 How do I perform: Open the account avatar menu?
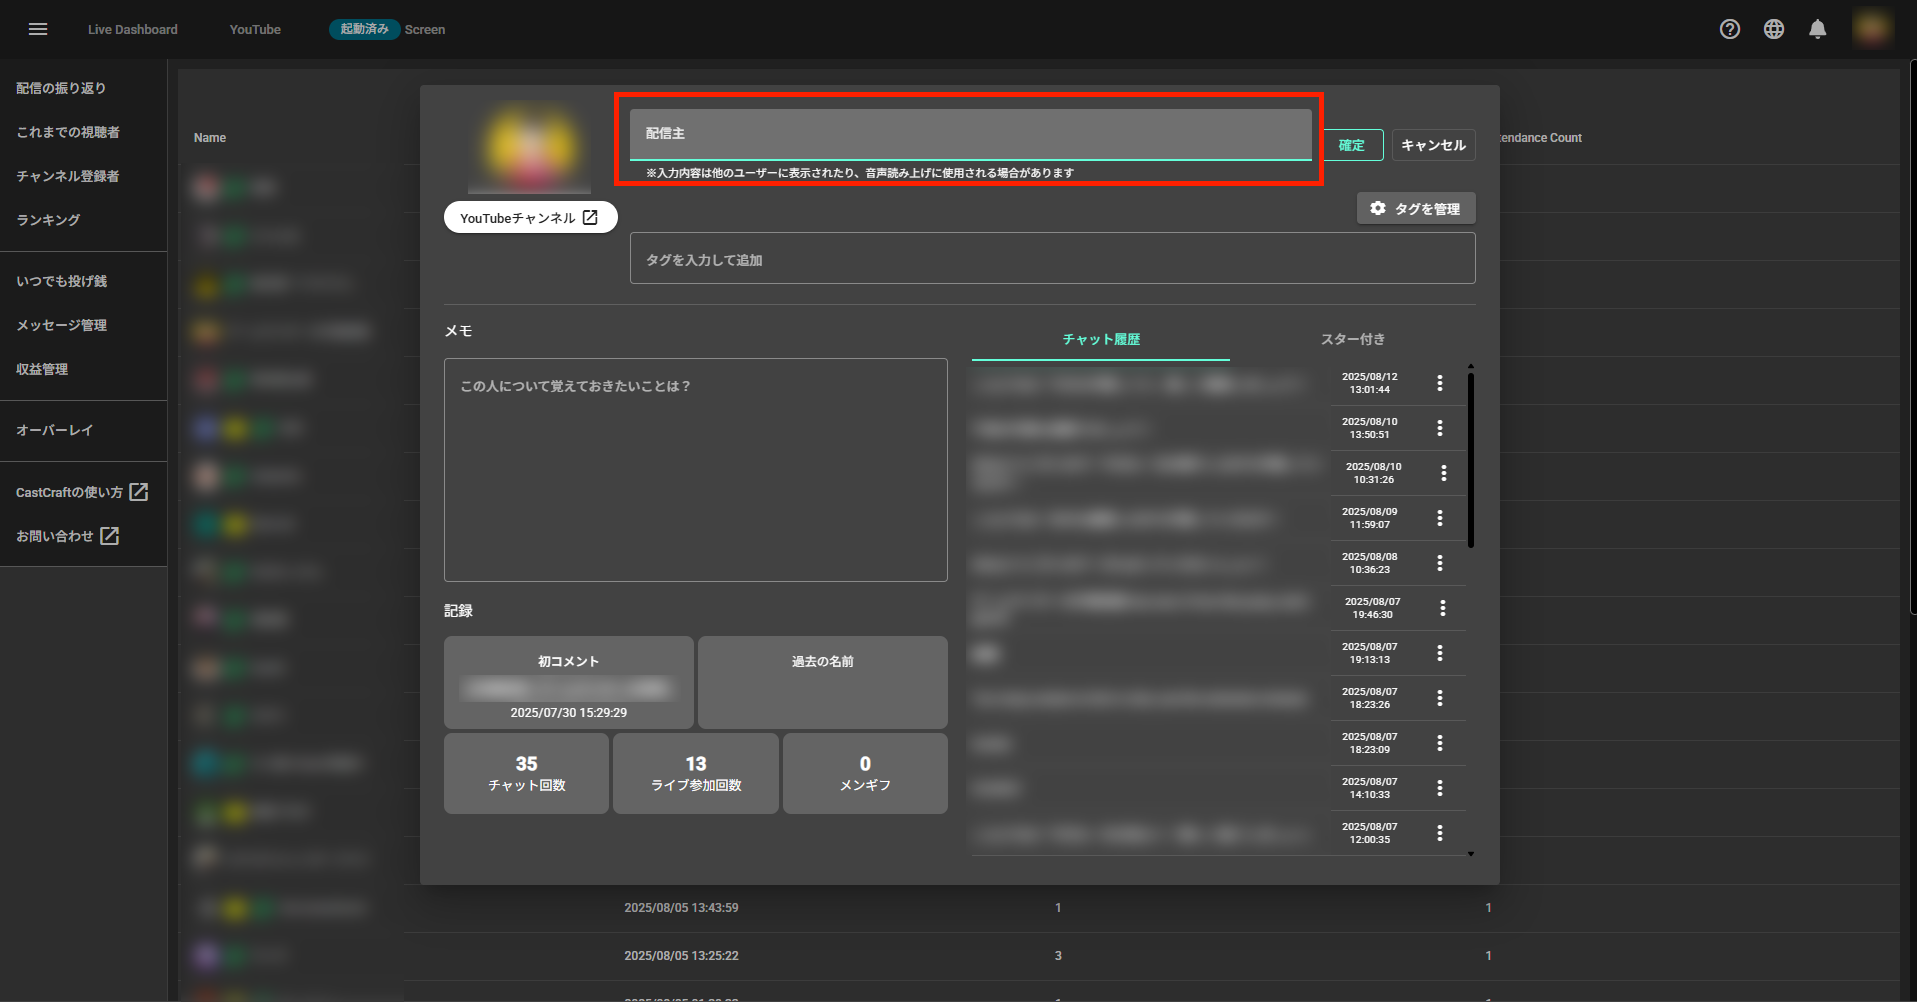pos(1872,28)
